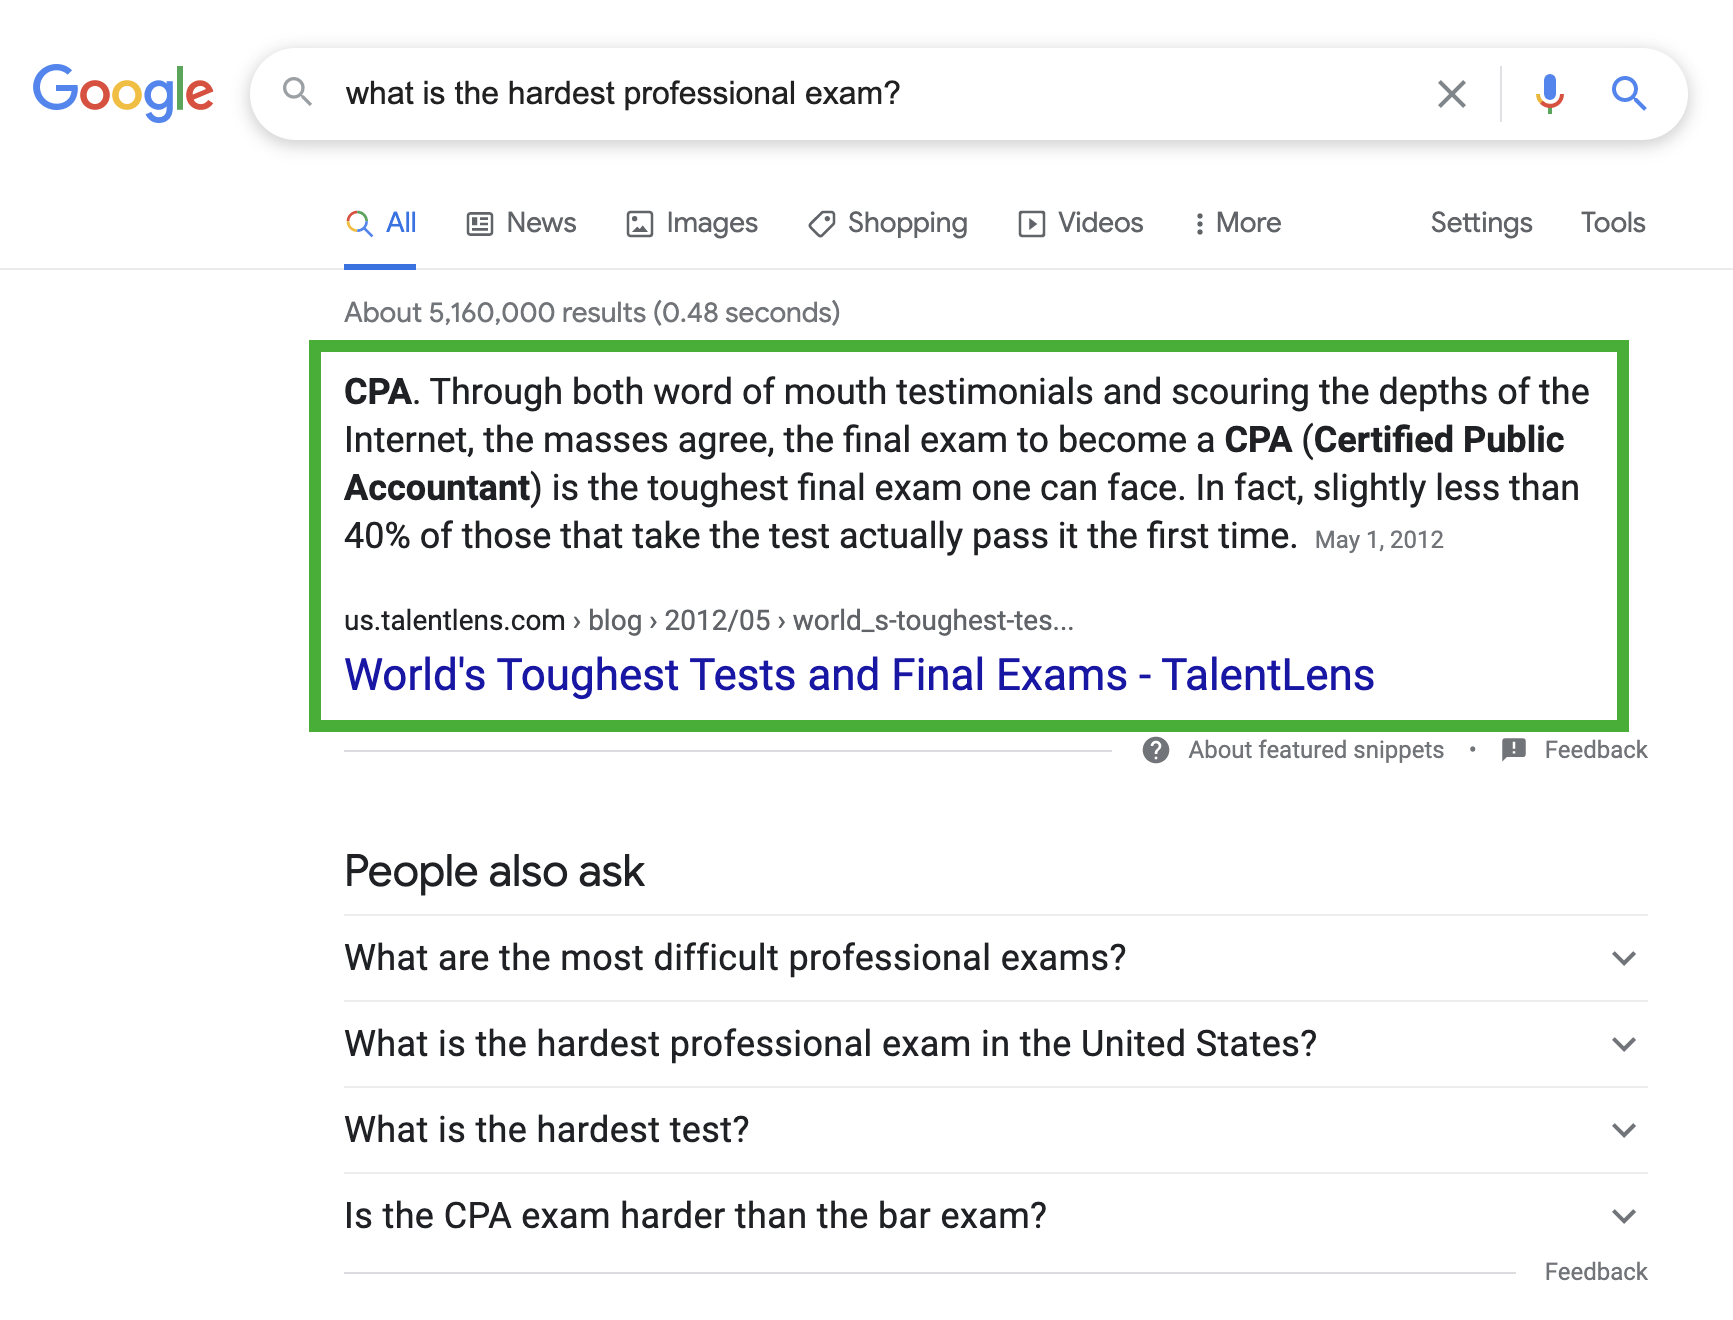Image resolution: width=1733 pixels, height=1320 pixels.
Task: Switch to the Images tab
Action: click(x=692, y=223)
